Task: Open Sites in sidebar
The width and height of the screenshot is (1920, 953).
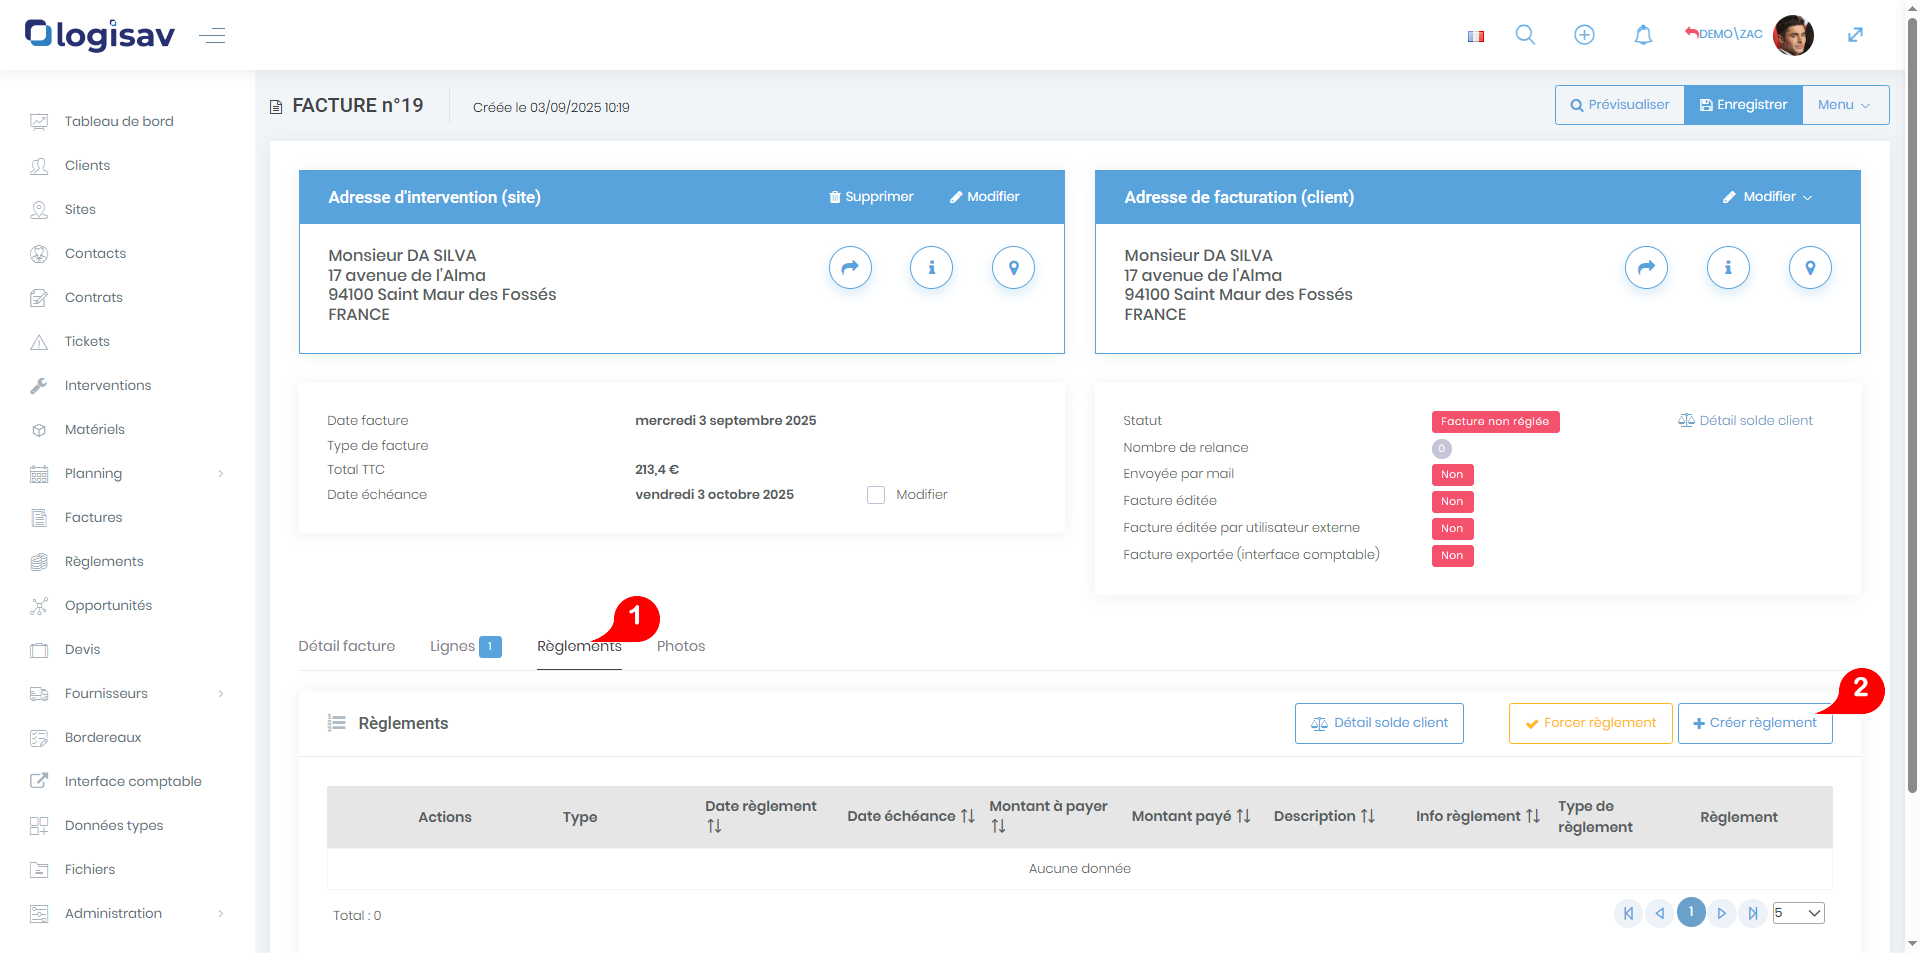Action: 80,210
